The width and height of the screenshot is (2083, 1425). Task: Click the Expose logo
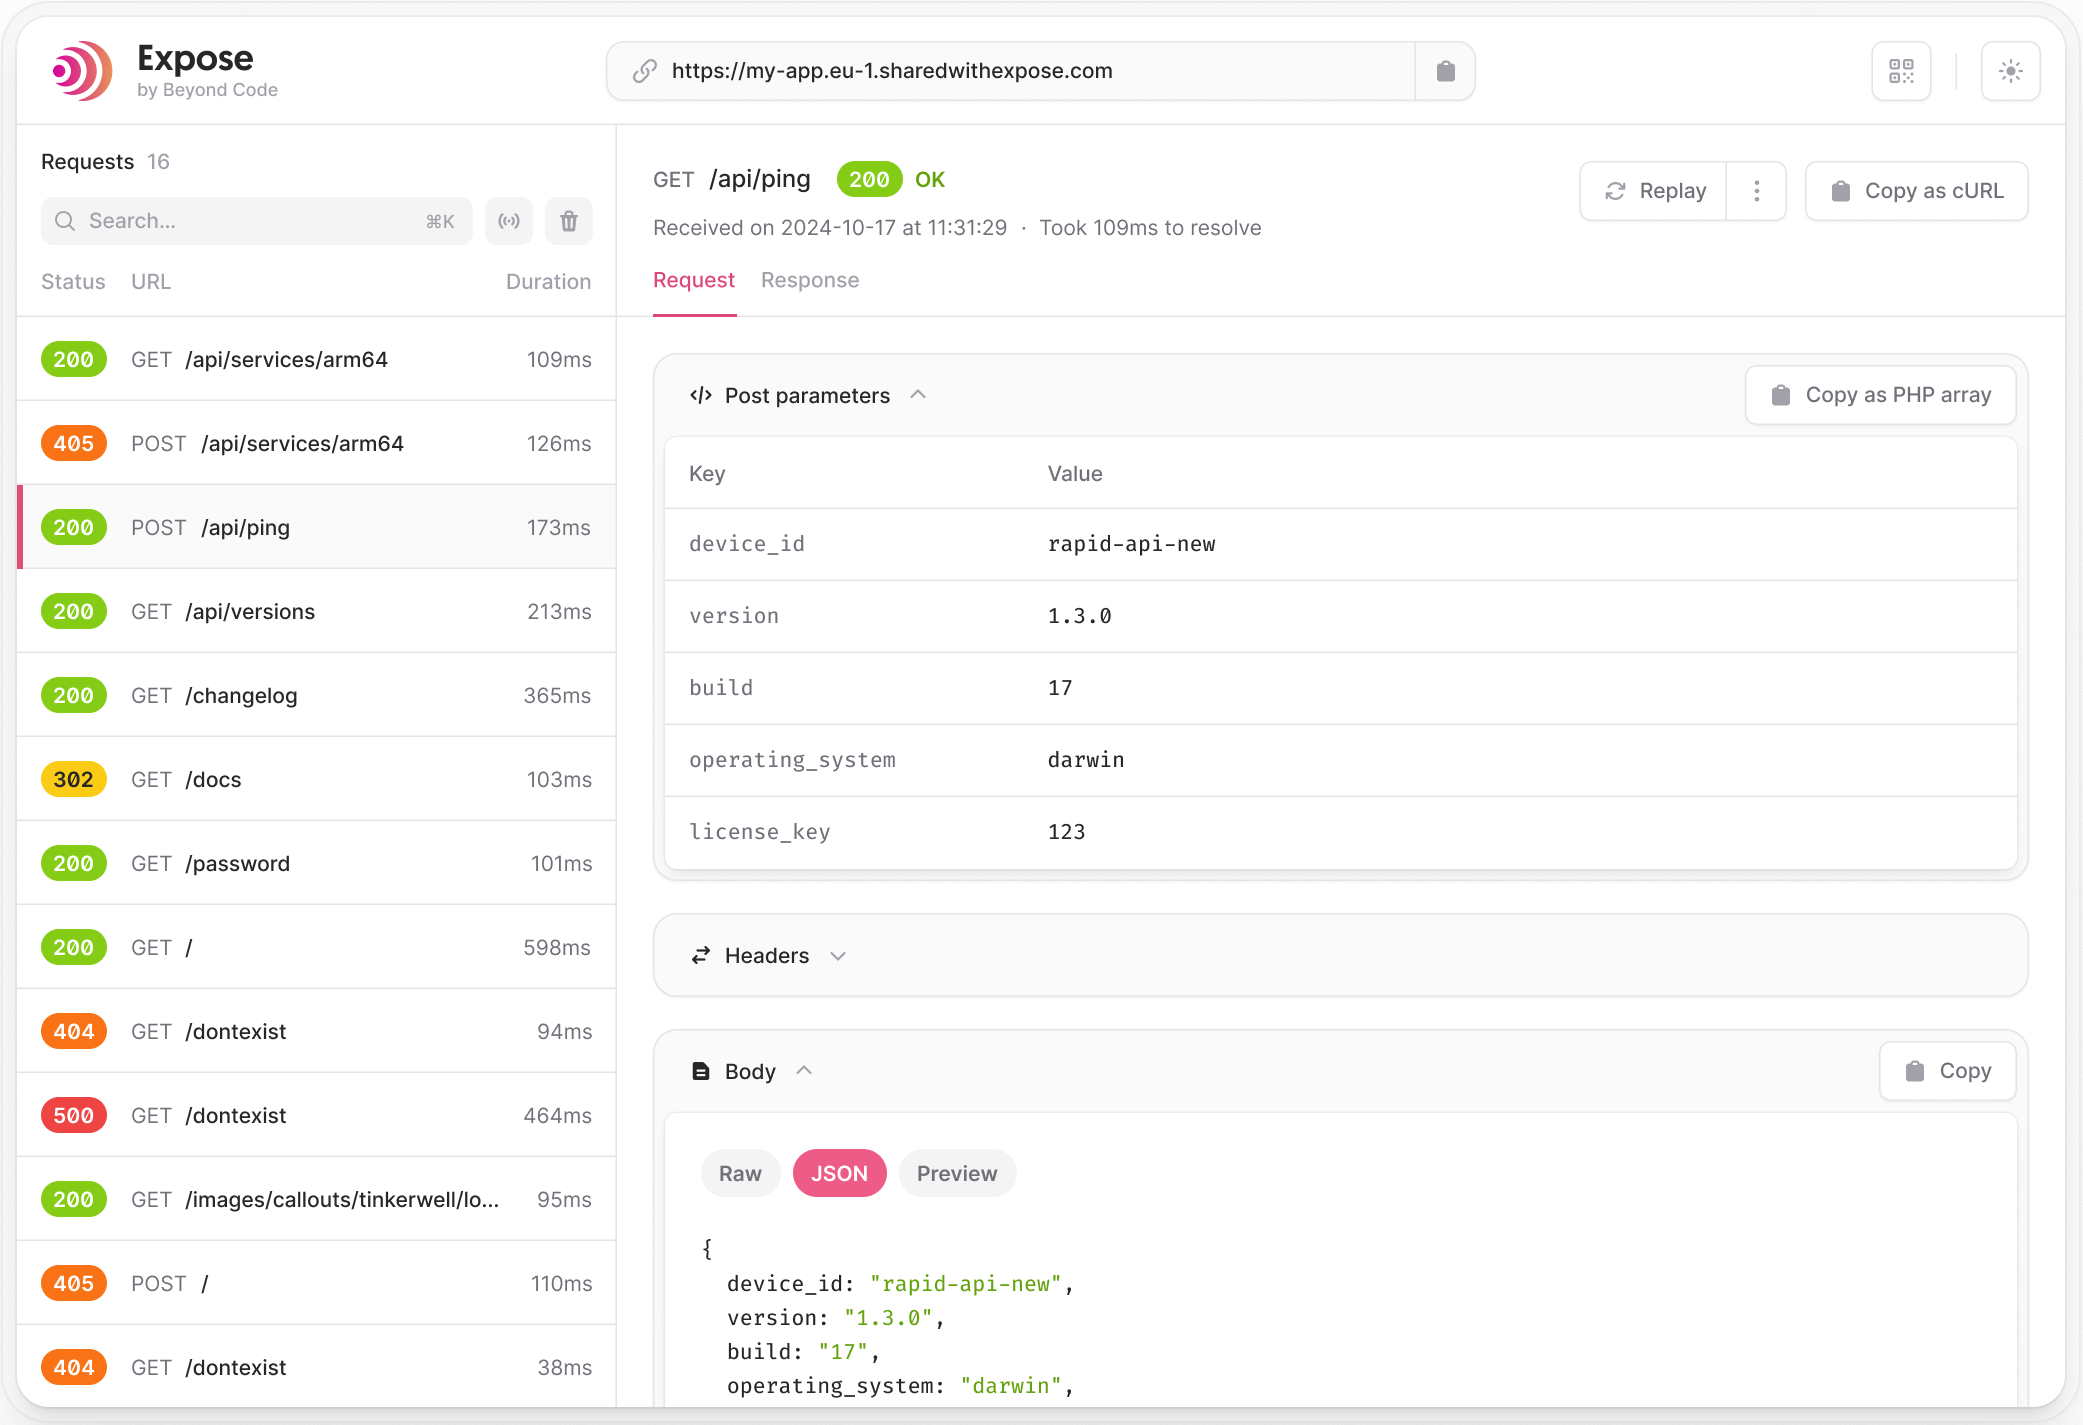83,71
